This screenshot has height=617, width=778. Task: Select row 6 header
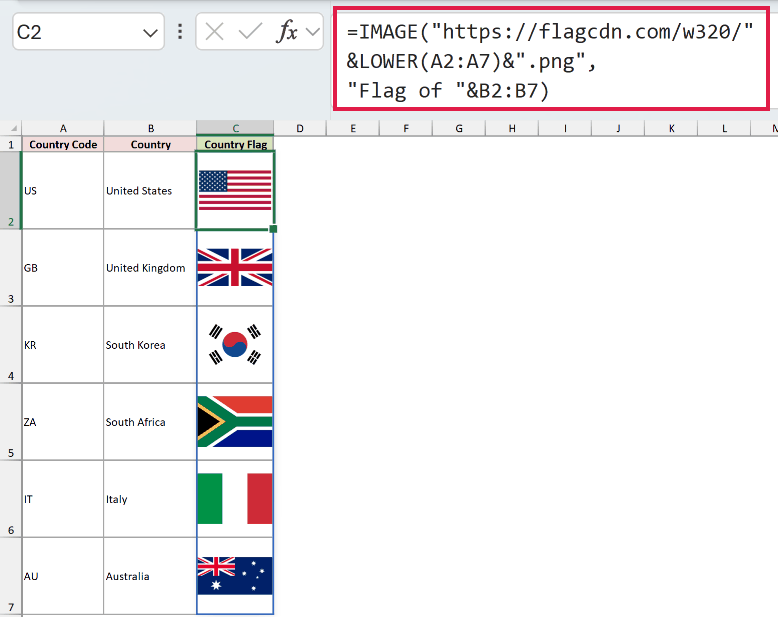point(11,499)
